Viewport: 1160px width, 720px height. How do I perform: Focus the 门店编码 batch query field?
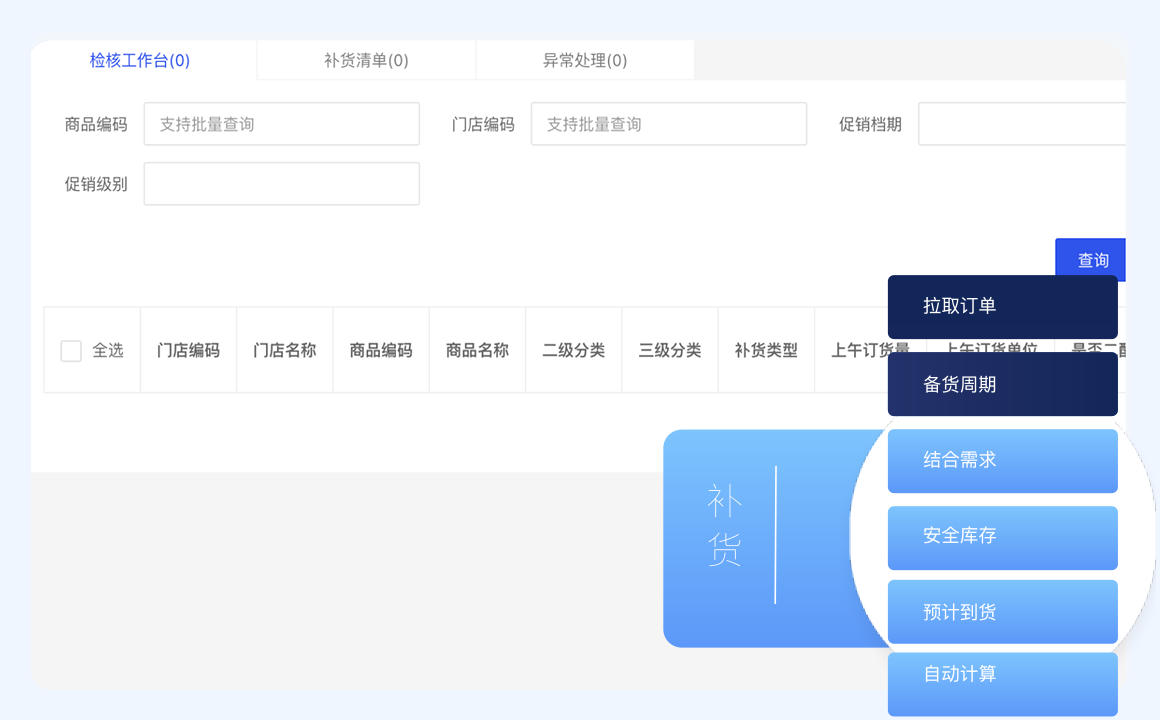[668, 124]
